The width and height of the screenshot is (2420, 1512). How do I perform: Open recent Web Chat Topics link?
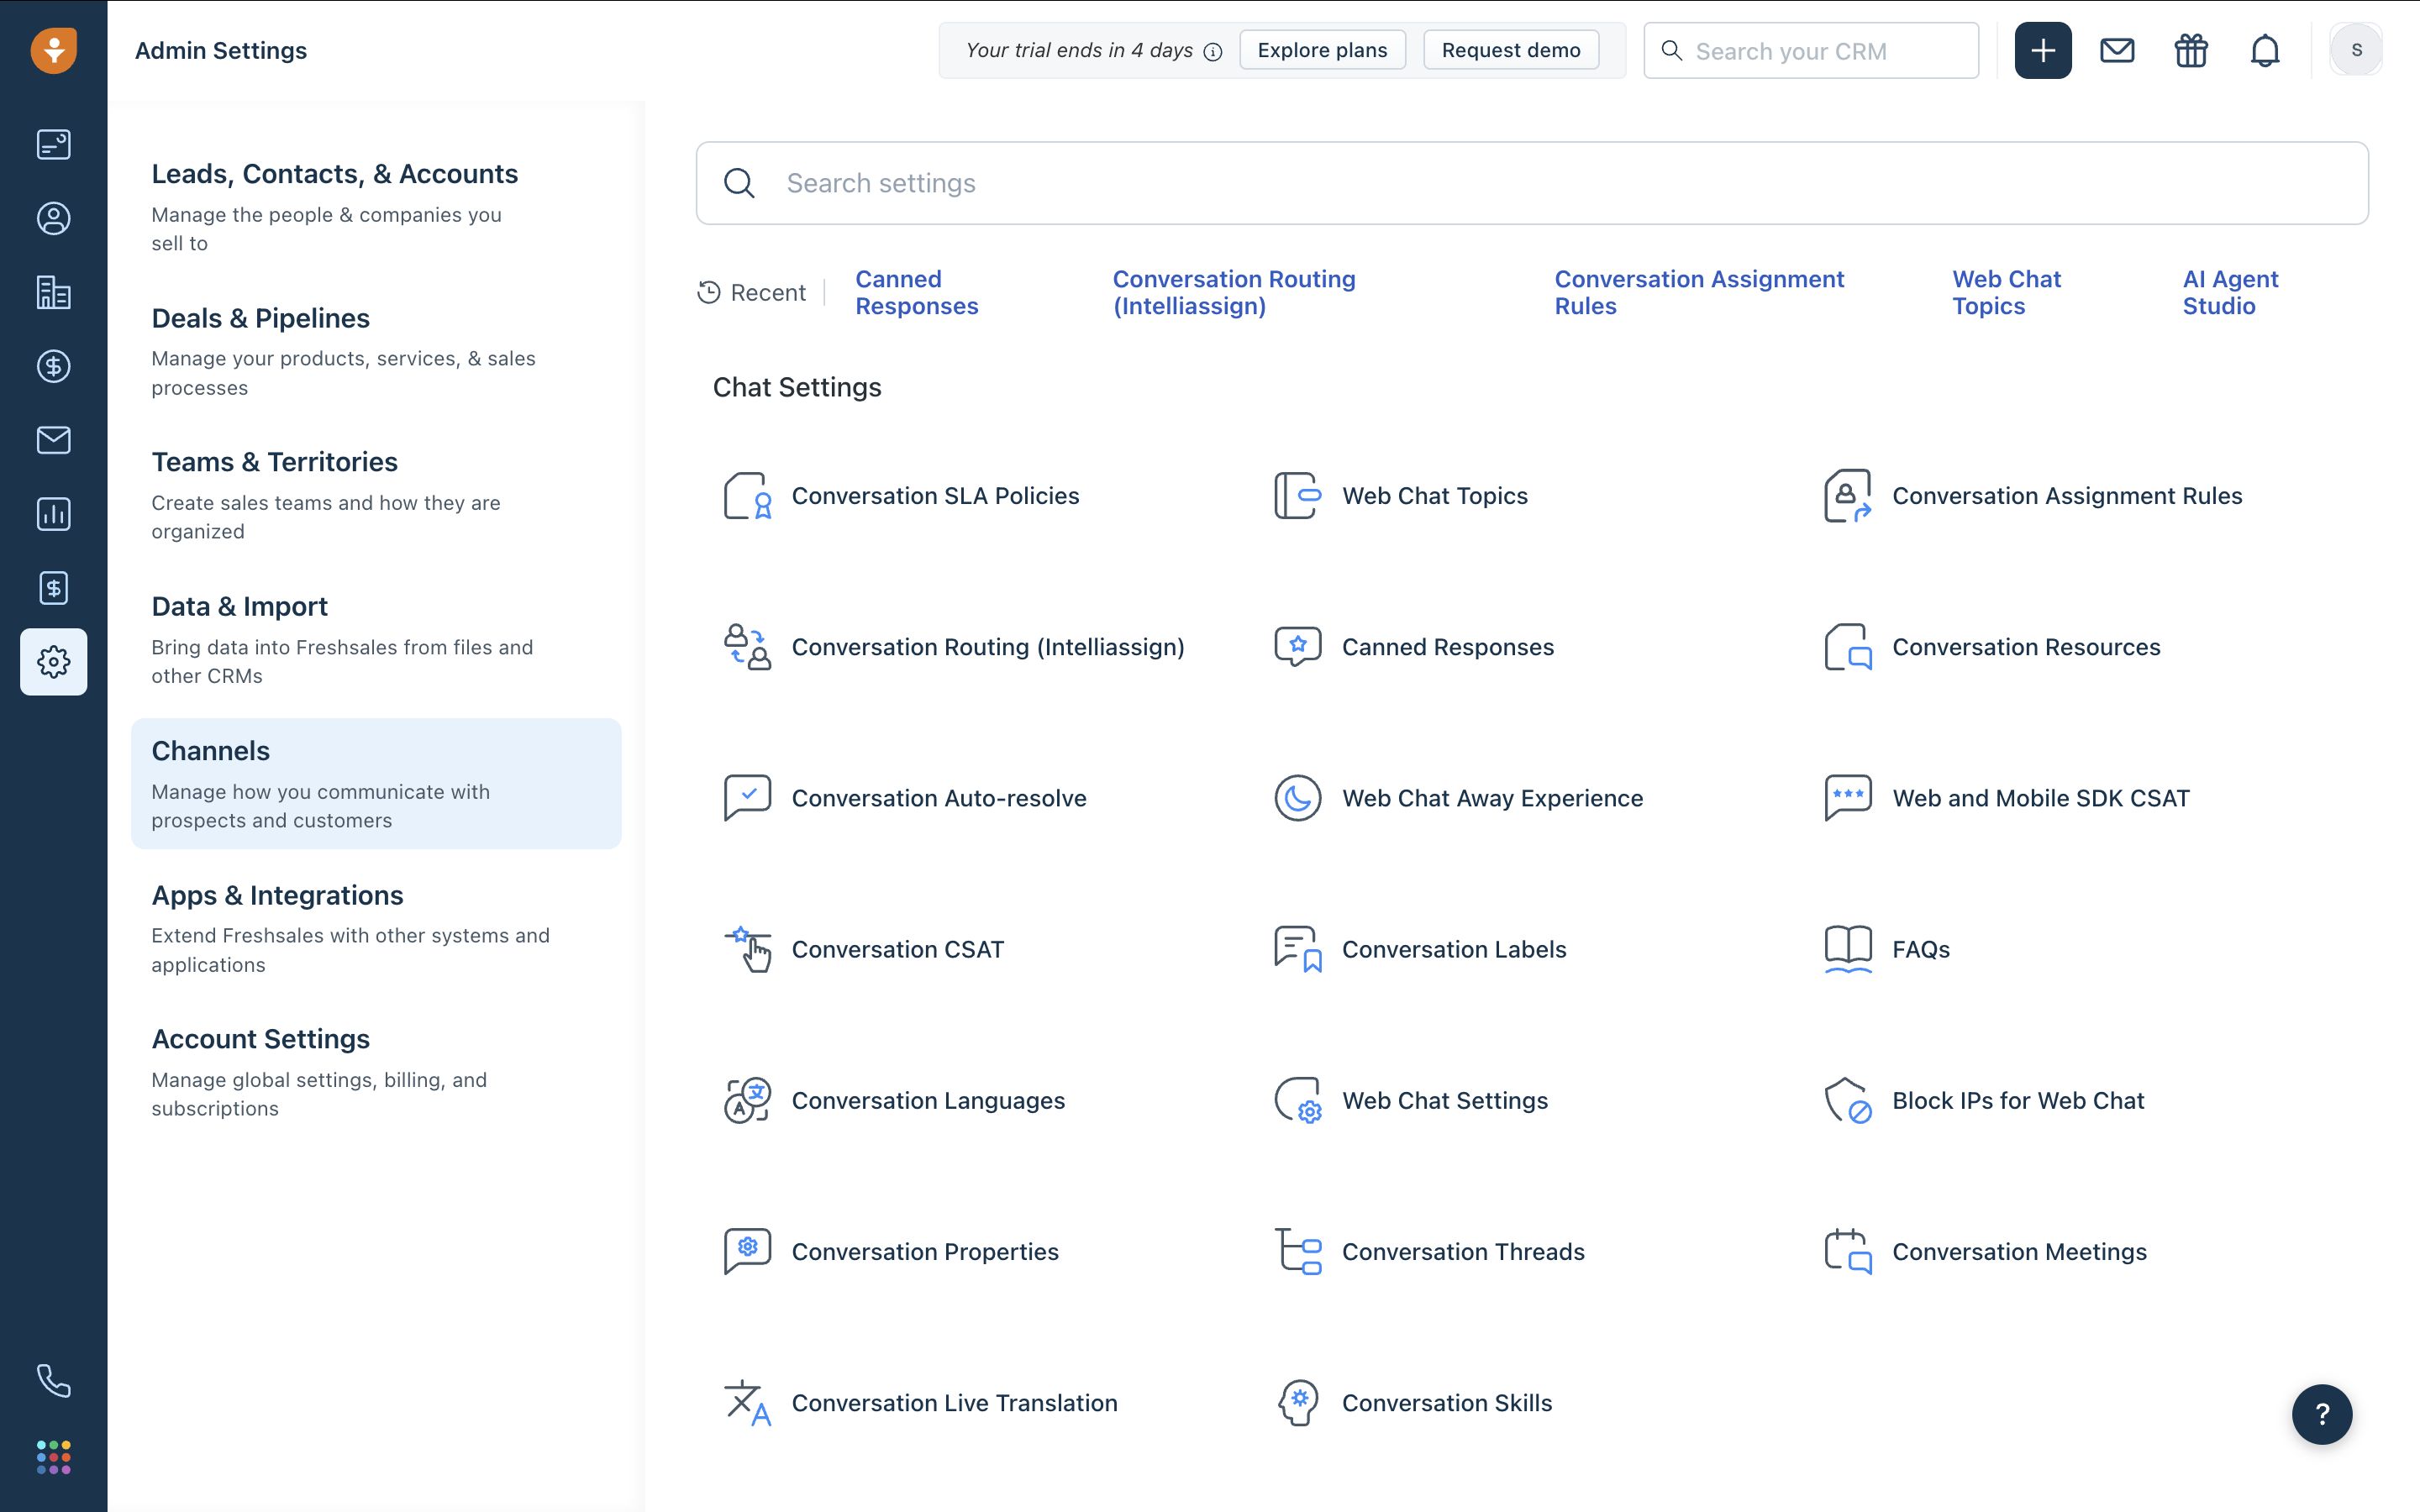2006,292
